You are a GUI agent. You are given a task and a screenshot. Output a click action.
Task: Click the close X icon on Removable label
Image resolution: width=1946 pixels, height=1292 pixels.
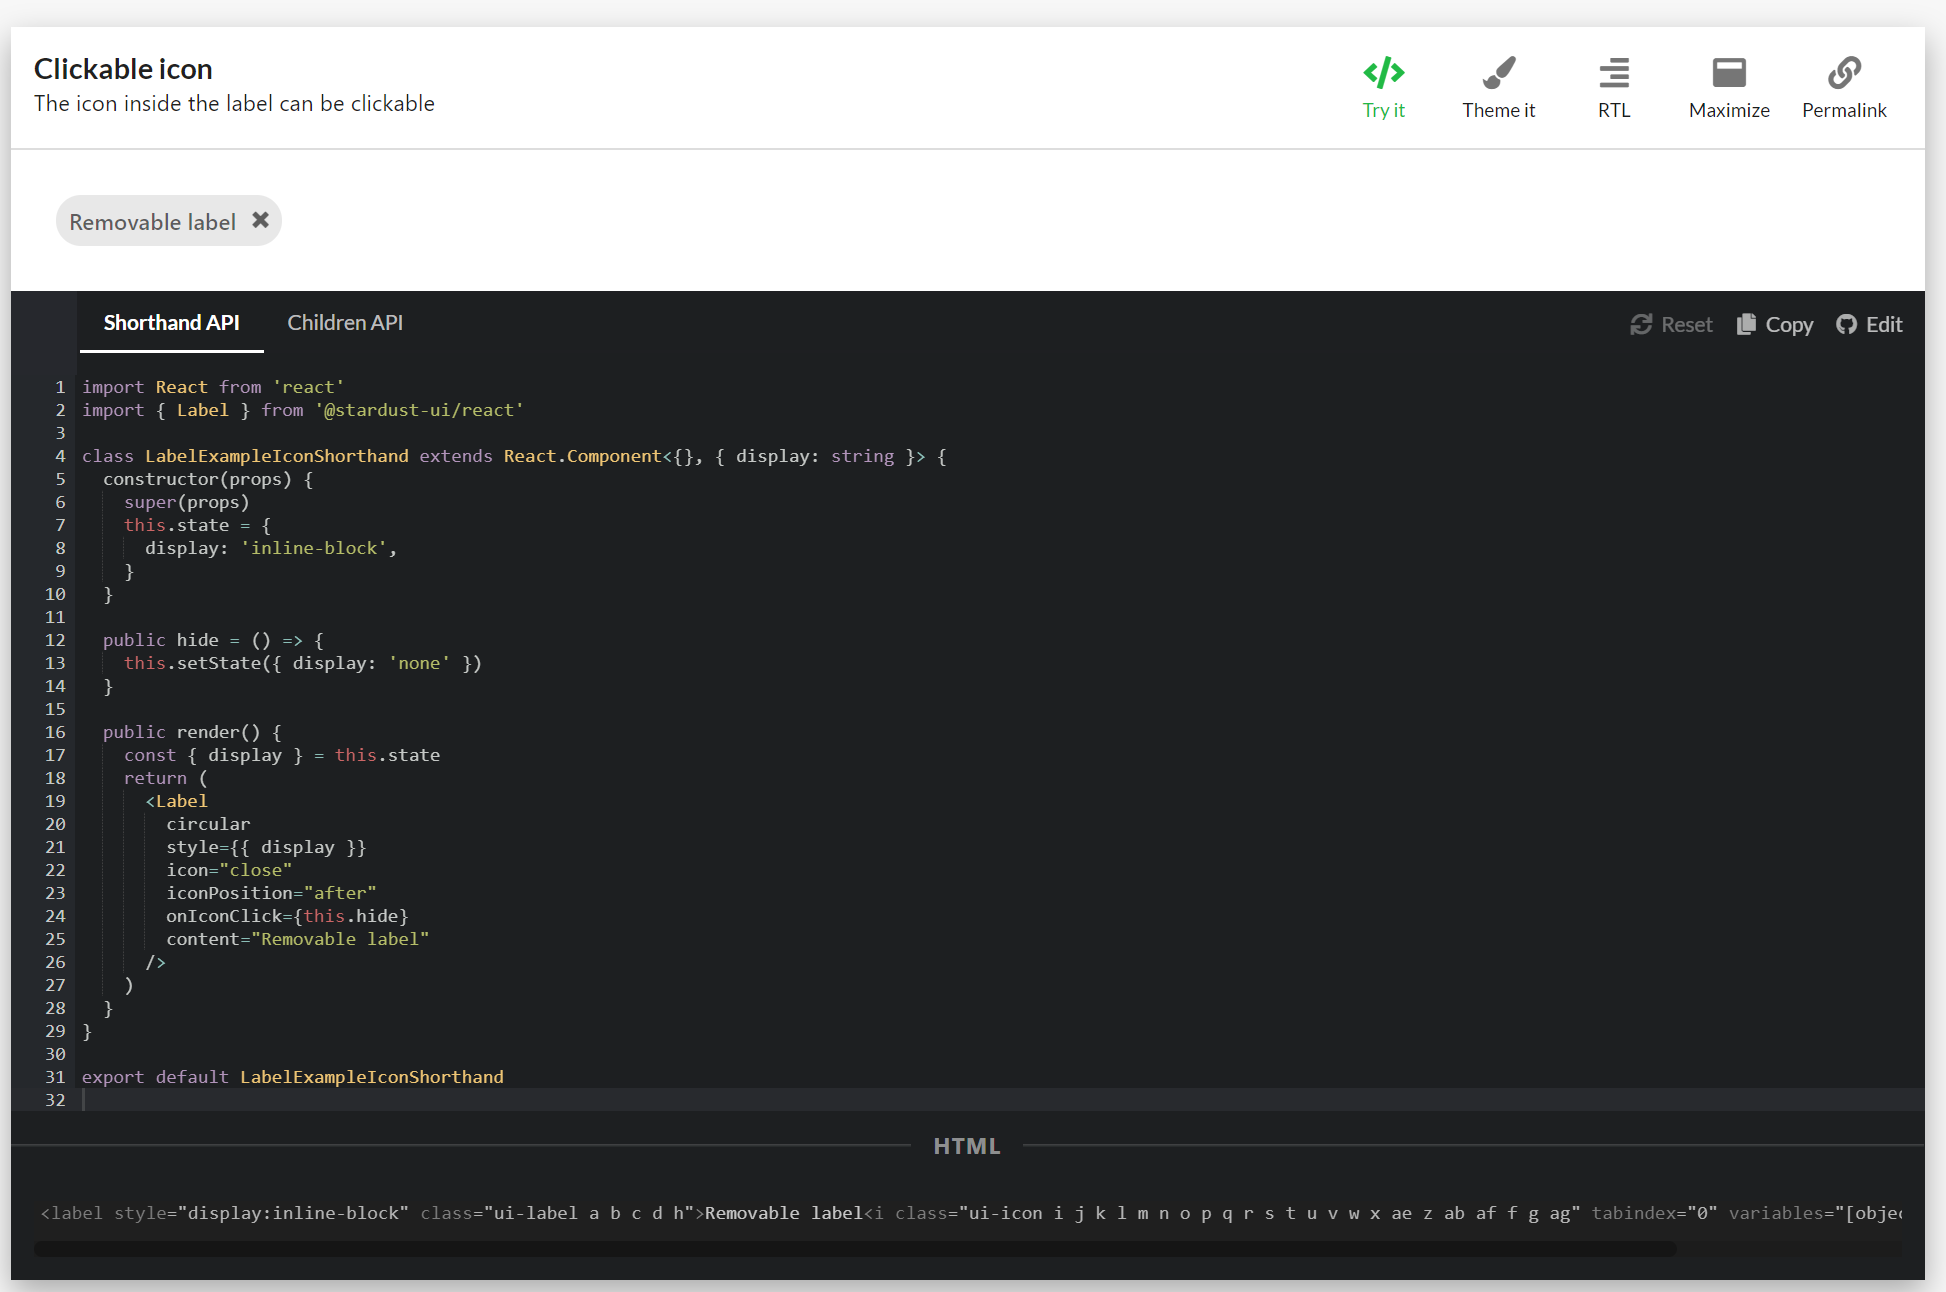click(260, 220)
